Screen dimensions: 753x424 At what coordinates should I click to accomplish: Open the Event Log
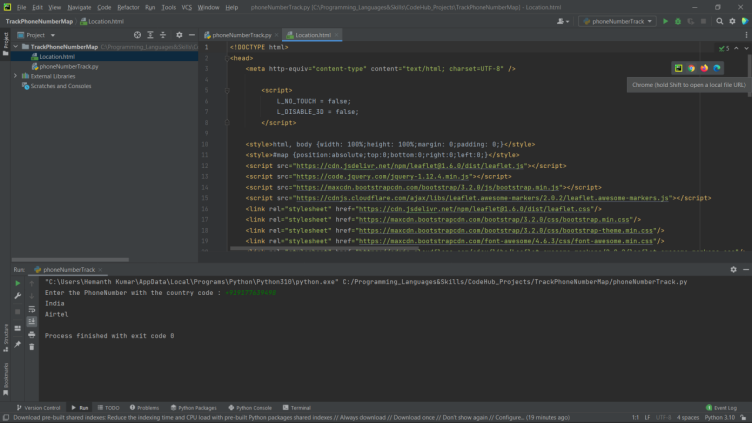[x=721, y=408]
